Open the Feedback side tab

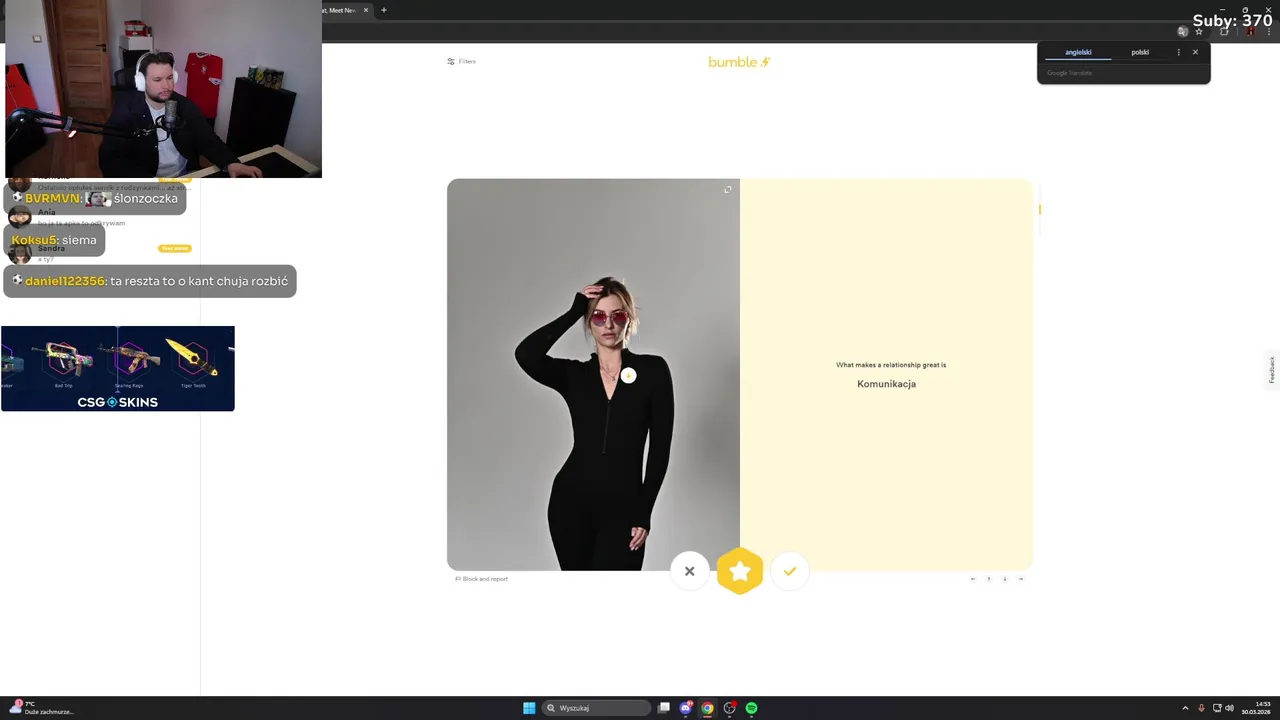pos(1272,369)
